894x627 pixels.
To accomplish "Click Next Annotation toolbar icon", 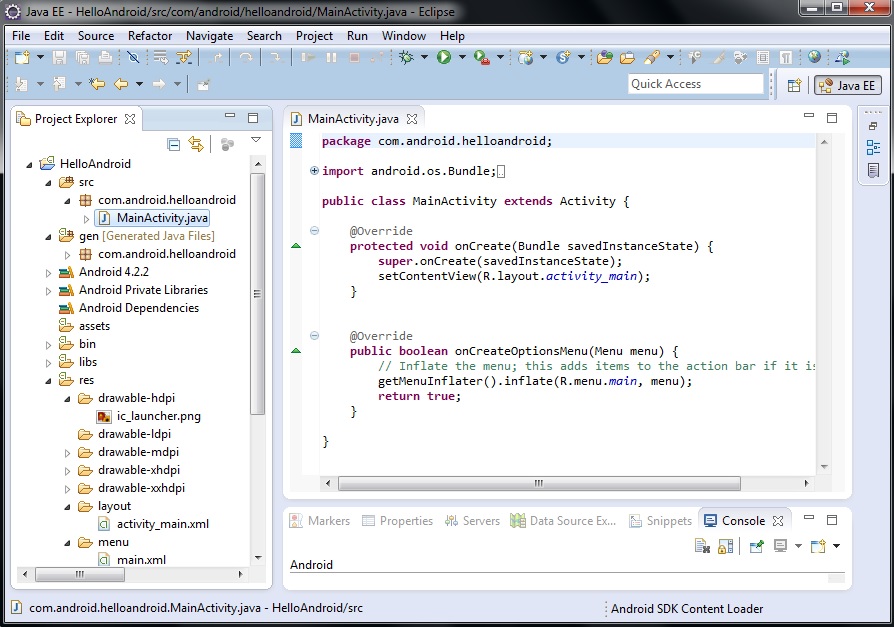I will [21, 84].
